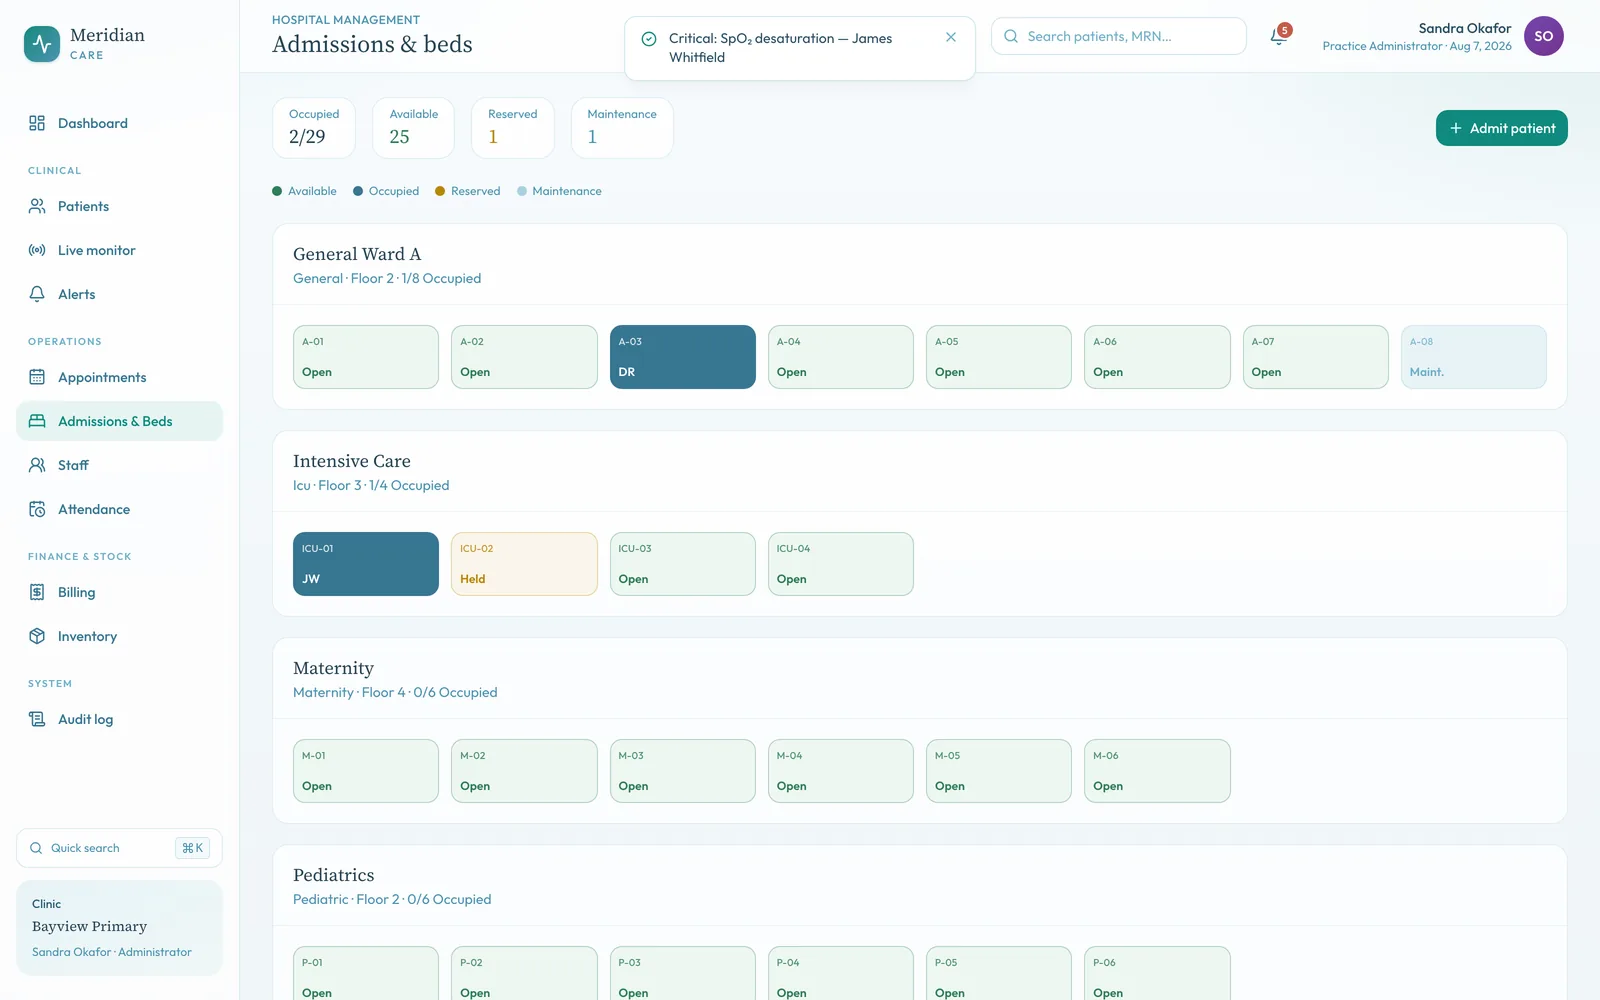
Task: Click the Meridian Care logo icon
Action: (42, 44)
